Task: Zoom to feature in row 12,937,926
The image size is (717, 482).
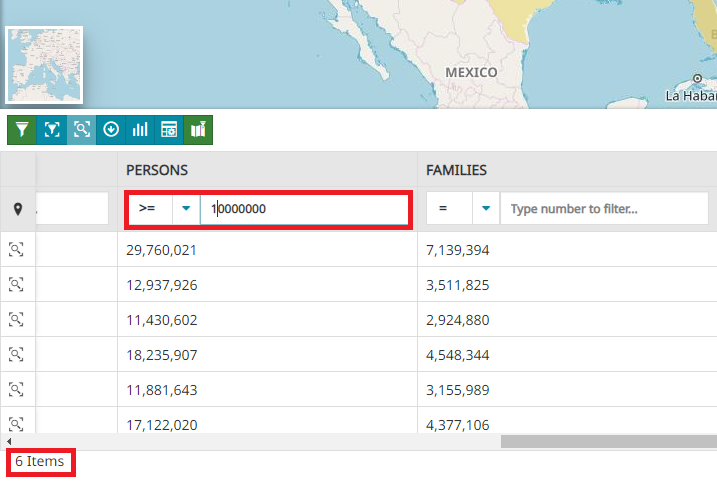Action: tap(17, 285)
